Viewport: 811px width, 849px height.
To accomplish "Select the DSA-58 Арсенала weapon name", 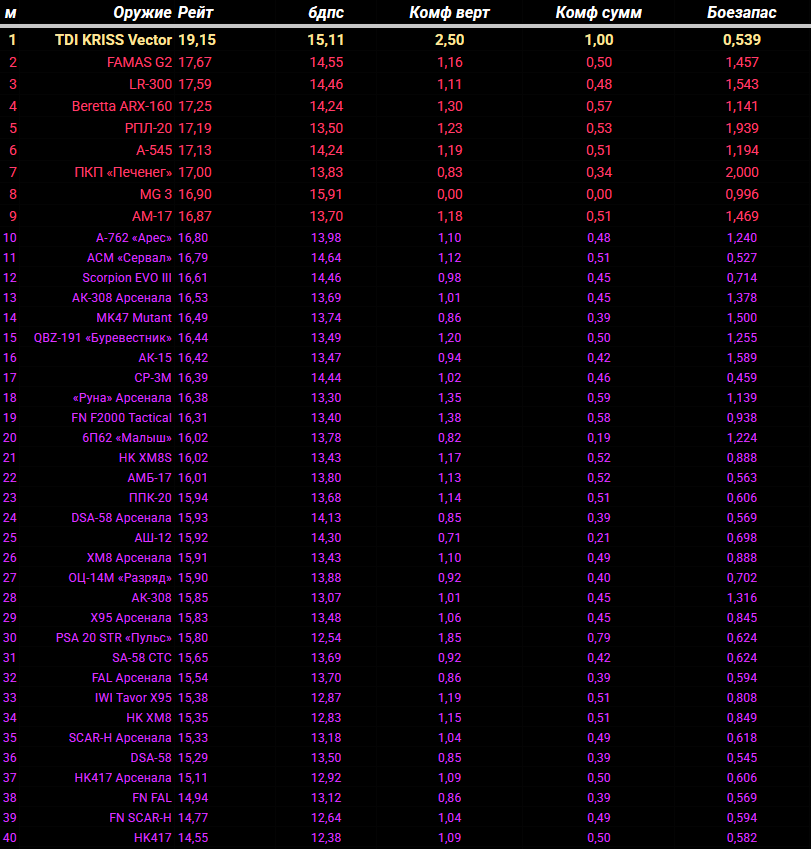I will (x=121, y=518).
